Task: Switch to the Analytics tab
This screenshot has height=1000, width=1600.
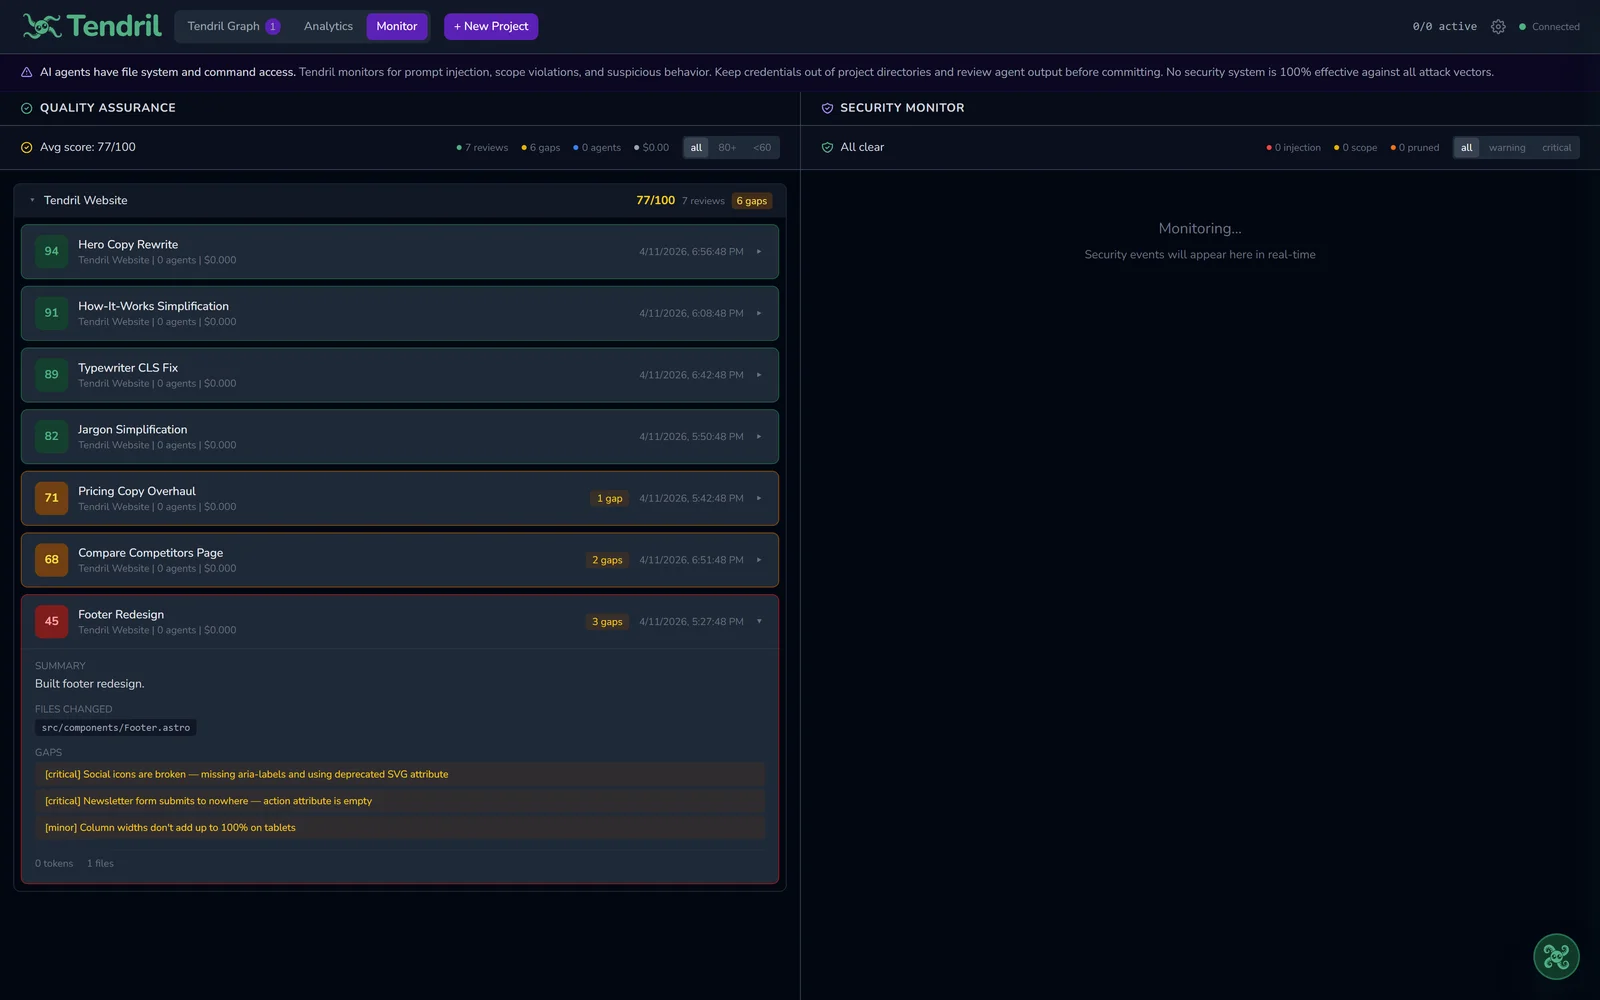Action: point(328,26)
